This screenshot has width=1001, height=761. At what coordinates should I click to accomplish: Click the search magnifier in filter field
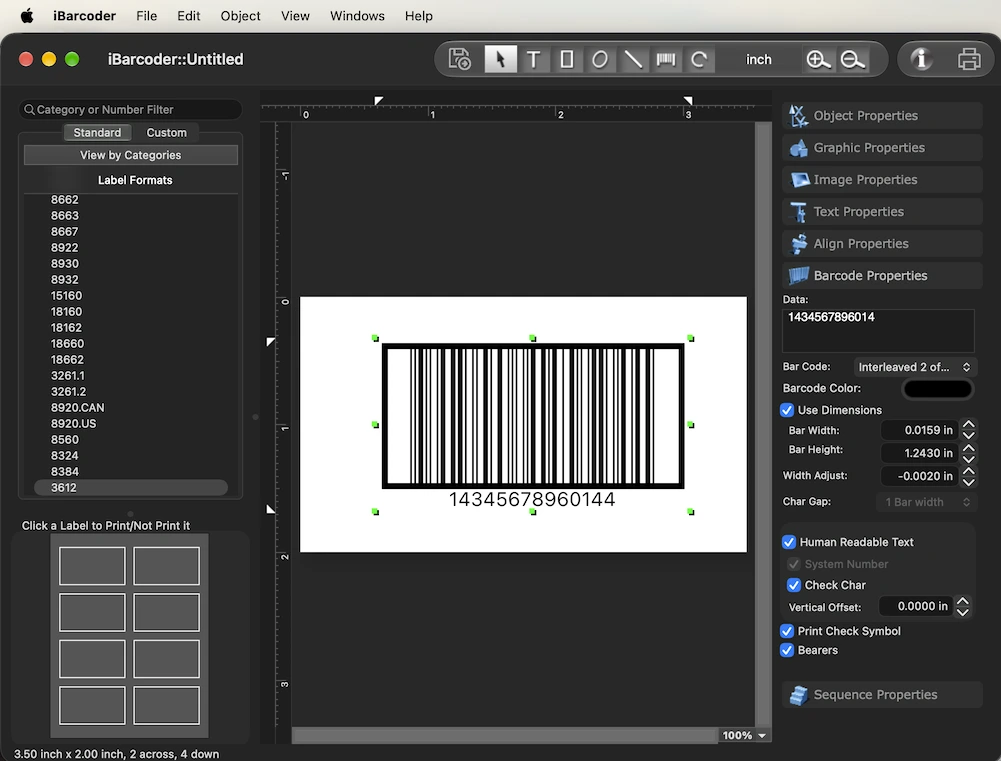(x=29, y=110)
